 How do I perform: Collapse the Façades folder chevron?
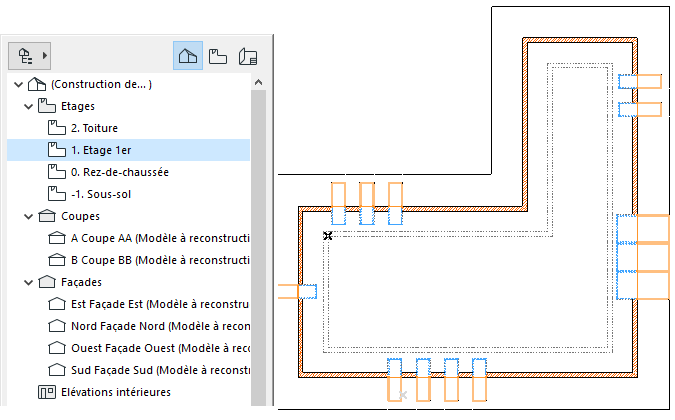coord(28,283)
